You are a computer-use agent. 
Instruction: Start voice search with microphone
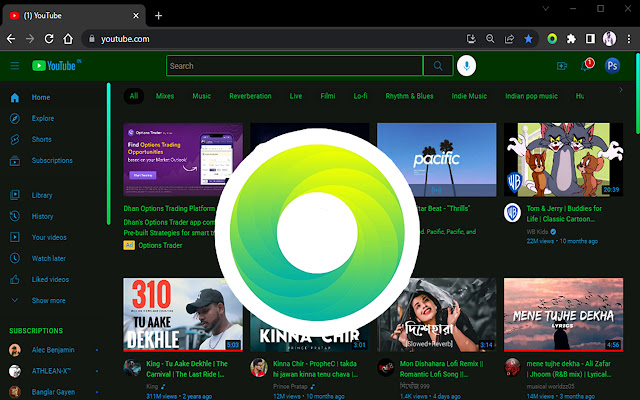[x=467, y=66]
